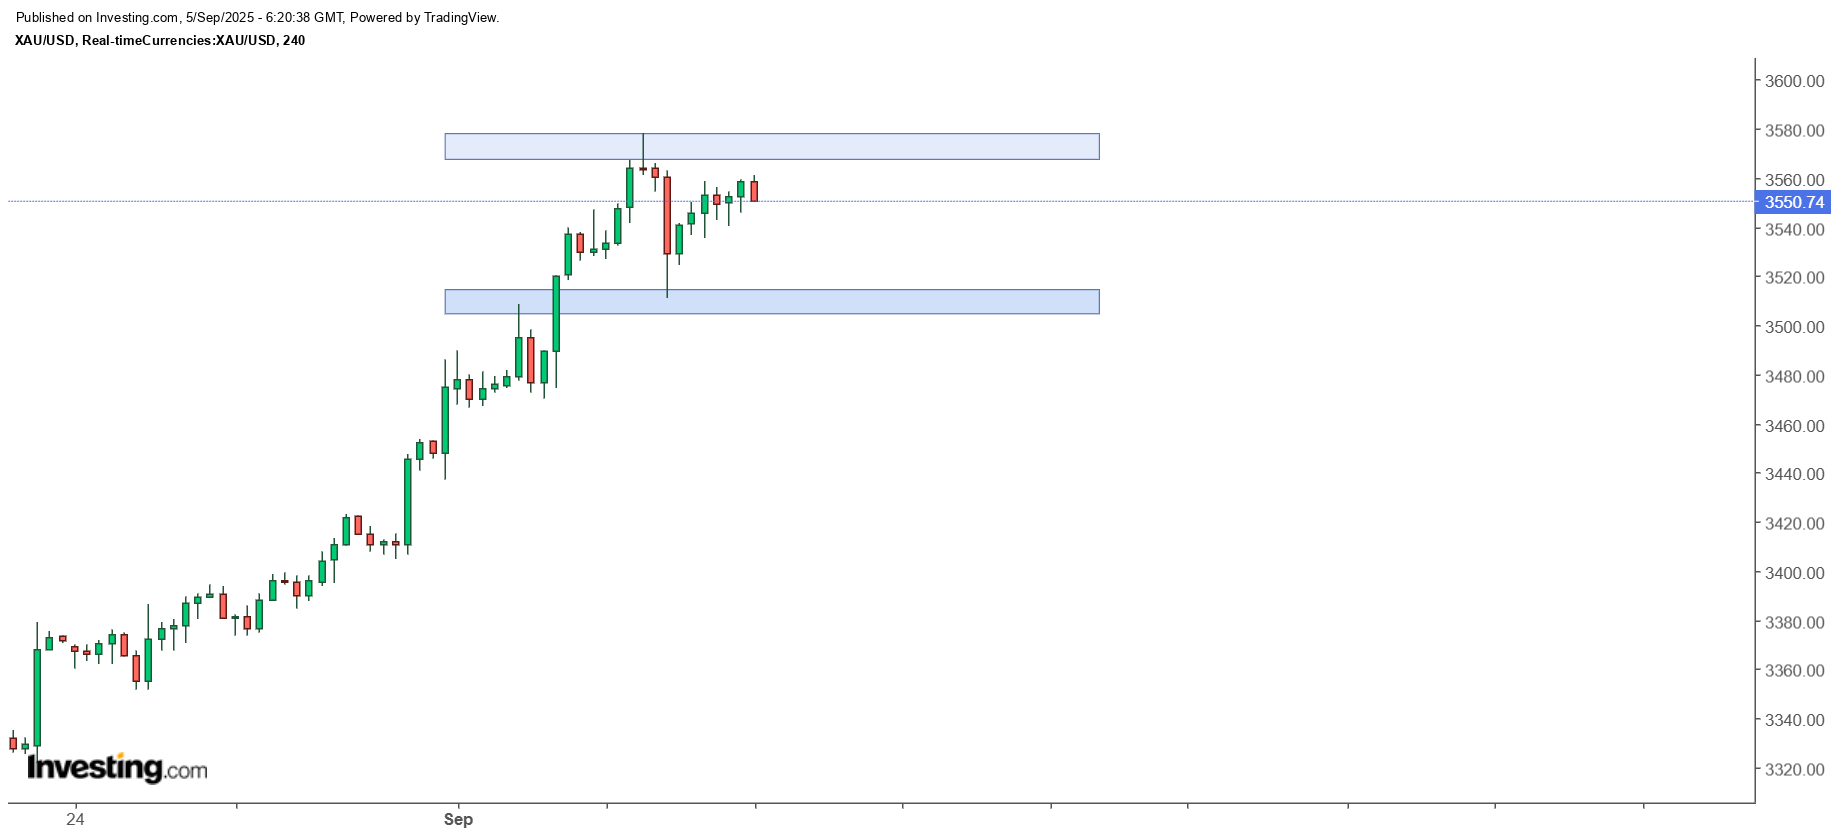
Task: Click the 3580.00 price axis label
Action: [1794, 131]
